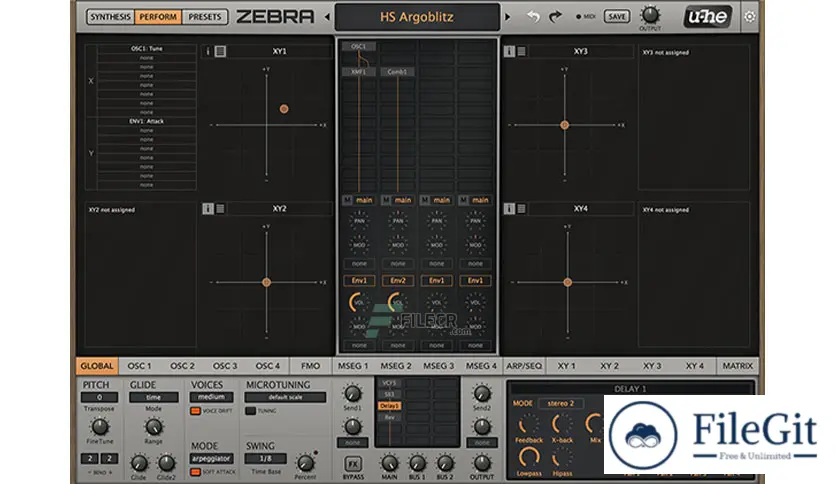Screen dimensions: 836x484
Task: Click the ENV1: Attack Y assignment row
Action: click(x=147, y=121)
